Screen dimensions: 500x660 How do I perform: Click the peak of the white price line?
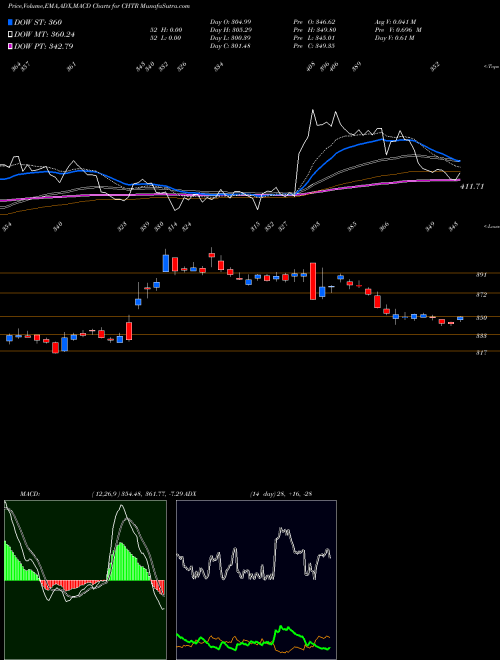point(313,110)
